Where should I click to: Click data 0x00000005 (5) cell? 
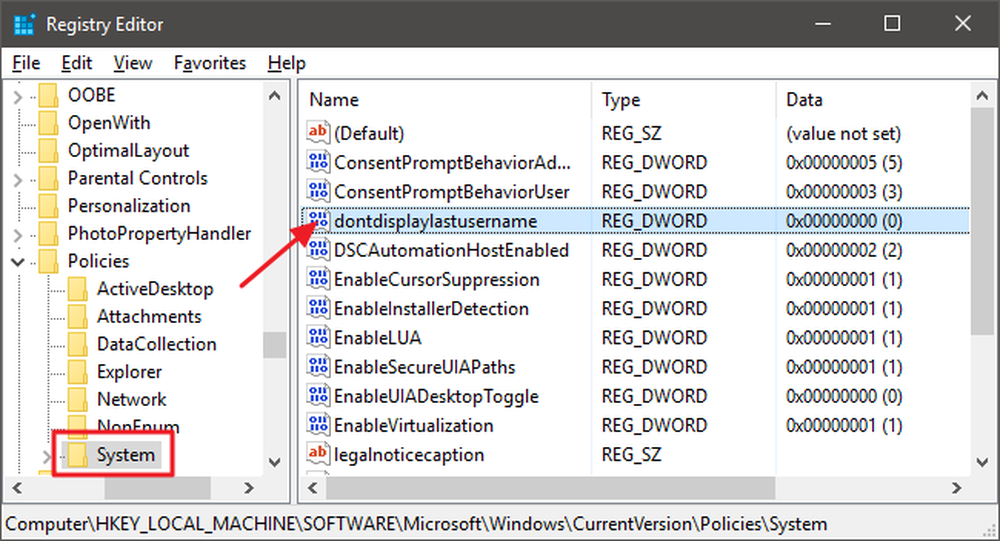pos(844,162)
